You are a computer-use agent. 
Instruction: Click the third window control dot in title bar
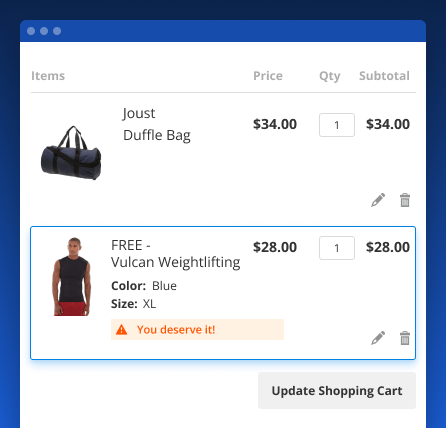point(57,31)
